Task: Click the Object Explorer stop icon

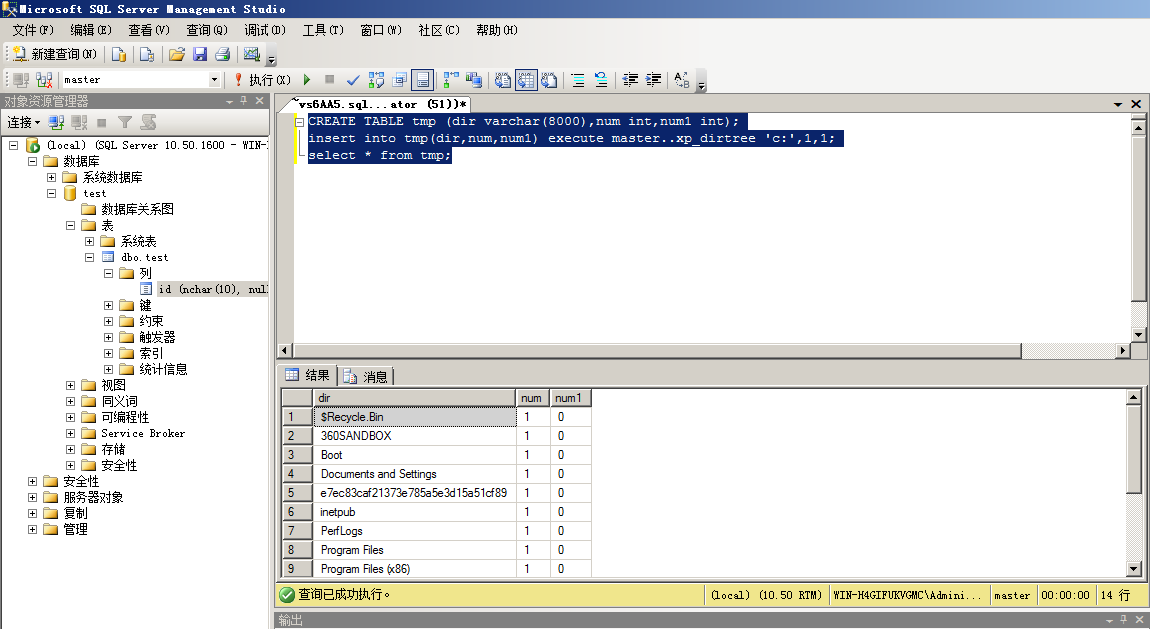Action: click(102, 122)
